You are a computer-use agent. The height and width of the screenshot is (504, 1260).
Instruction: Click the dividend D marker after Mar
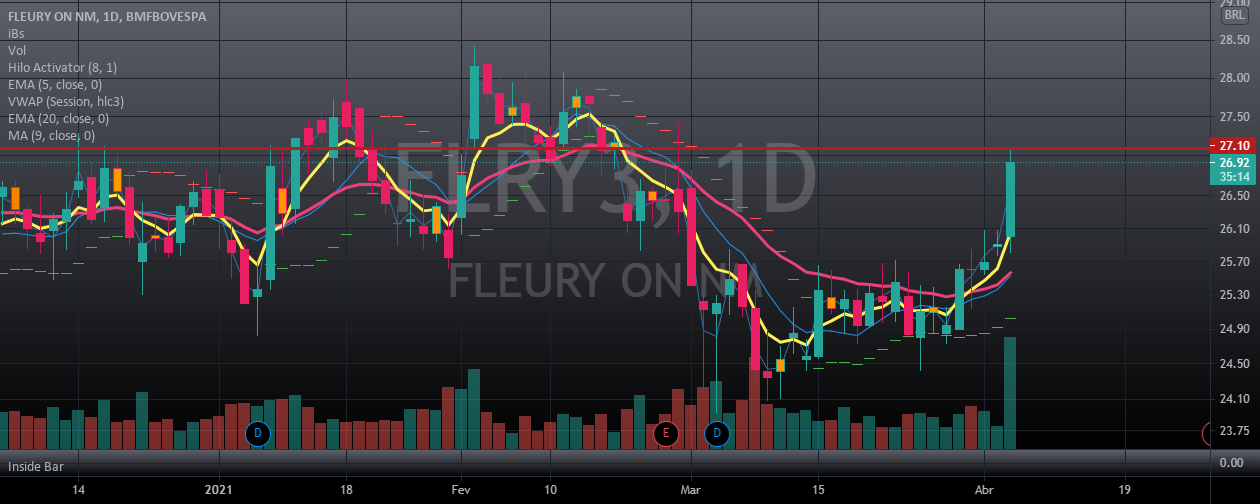[717, 434]
